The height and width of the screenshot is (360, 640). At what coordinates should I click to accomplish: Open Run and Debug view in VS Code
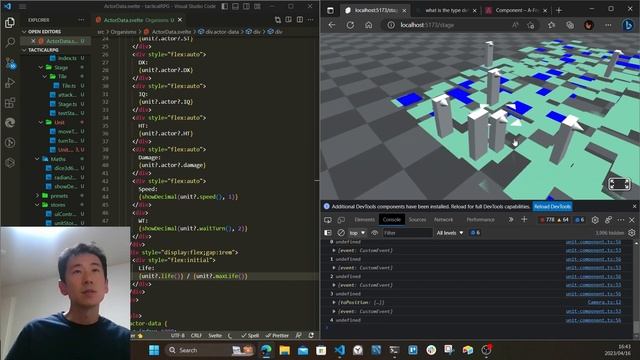(10, 83)
